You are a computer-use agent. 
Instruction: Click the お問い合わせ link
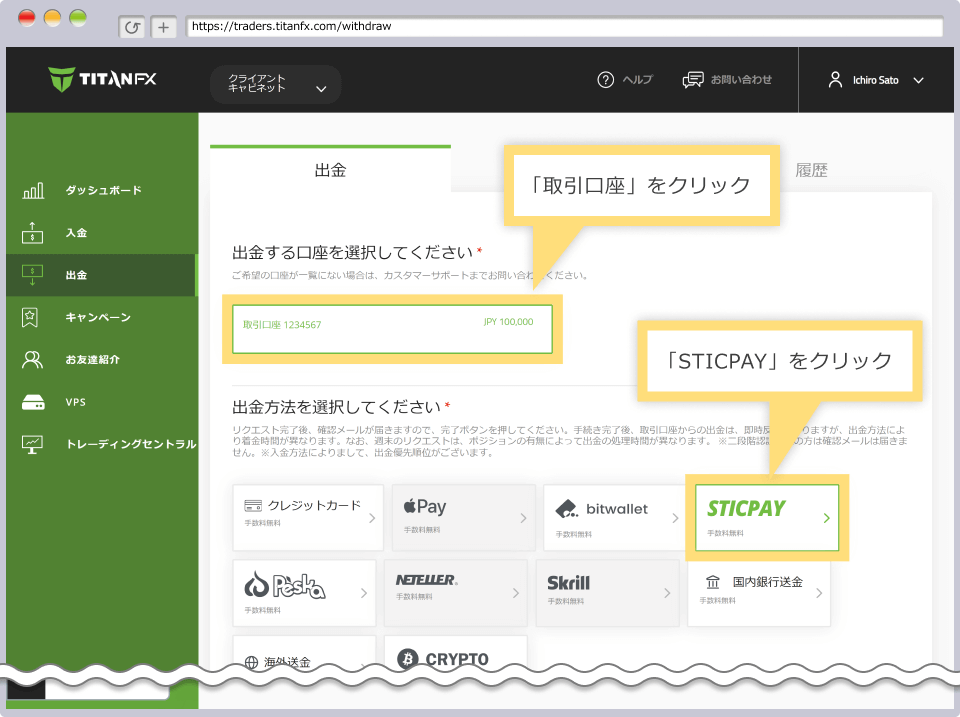741,80
